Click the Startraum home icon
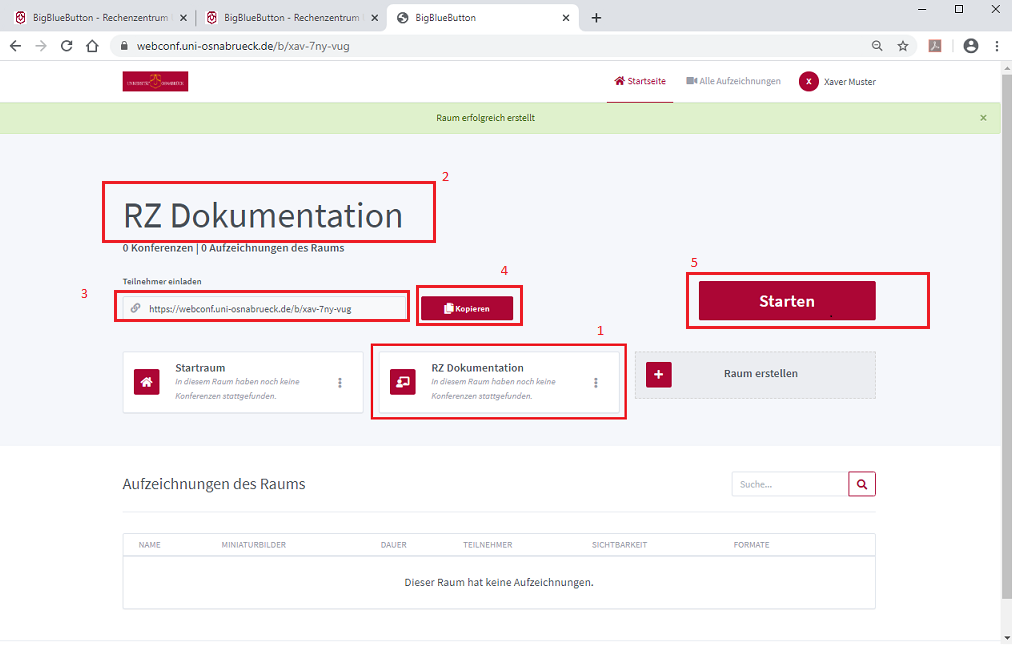The image size is (1012, 645). 147,382
